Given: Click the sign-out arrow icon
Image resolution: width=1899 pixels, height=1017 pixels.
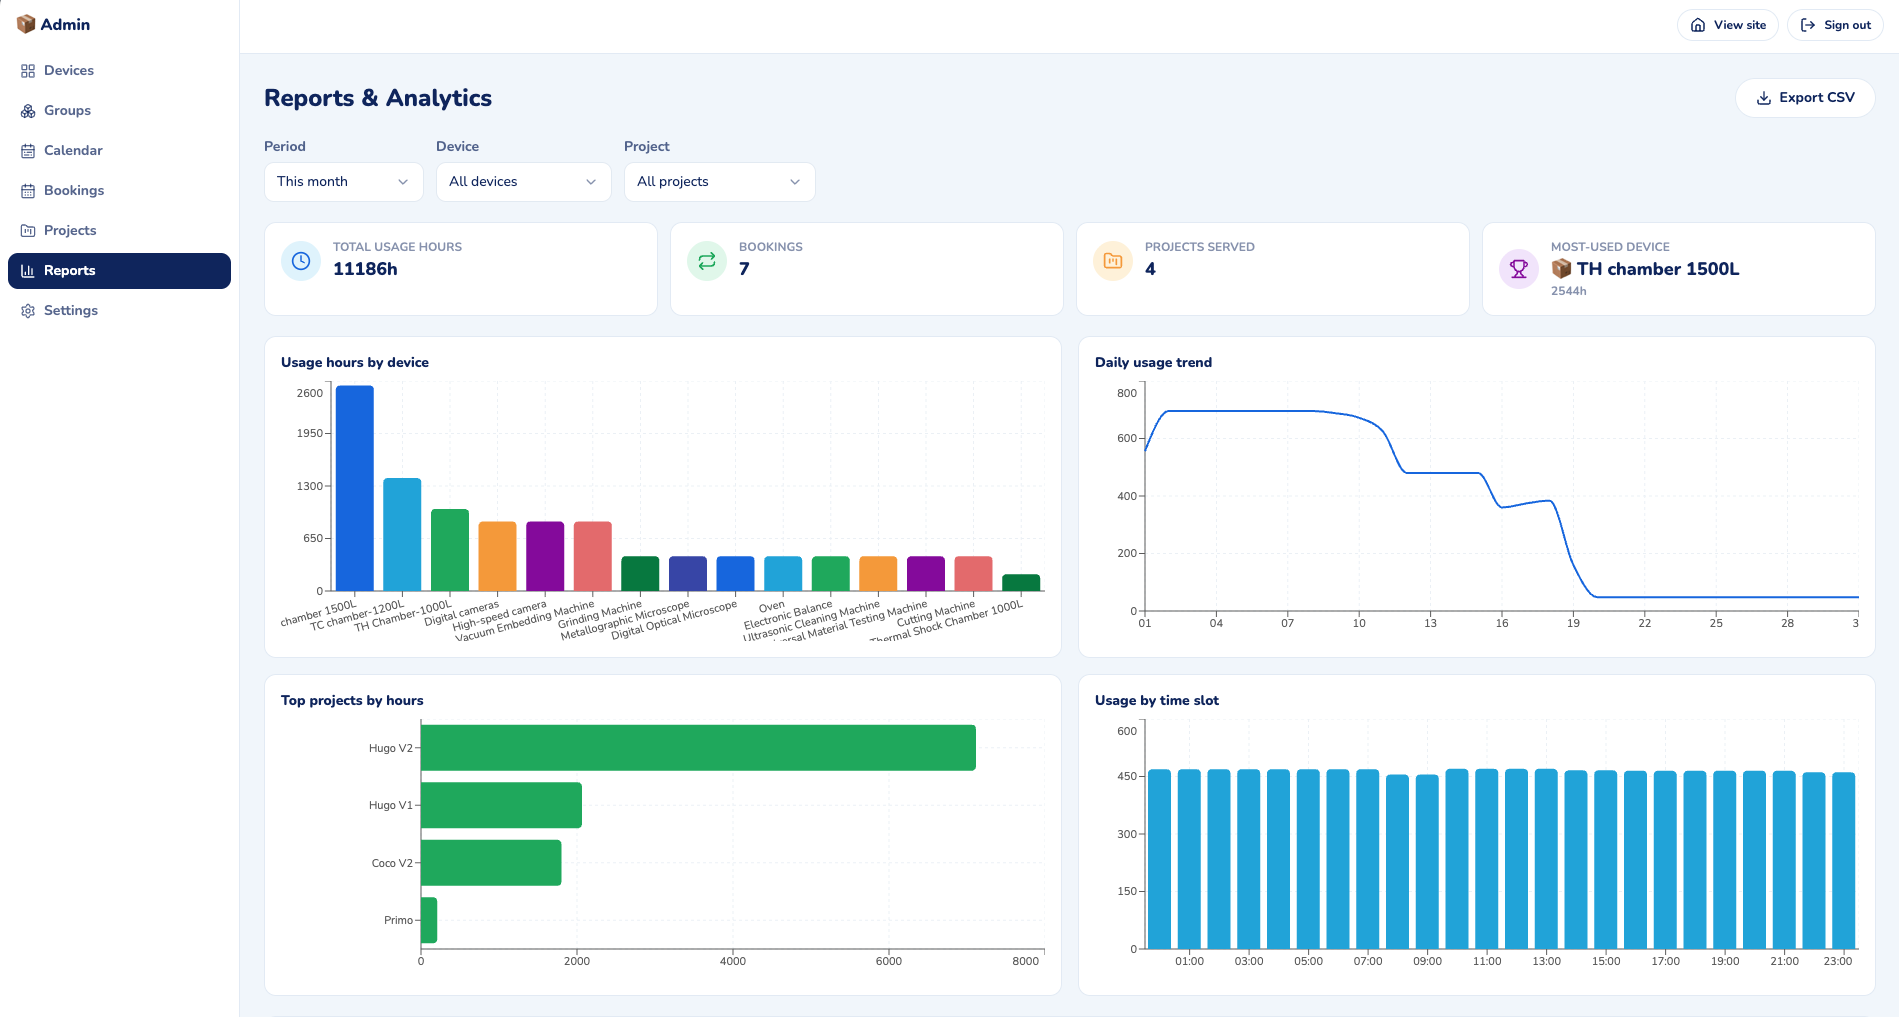Looking at the screenshot, I should pos(1808,25).
